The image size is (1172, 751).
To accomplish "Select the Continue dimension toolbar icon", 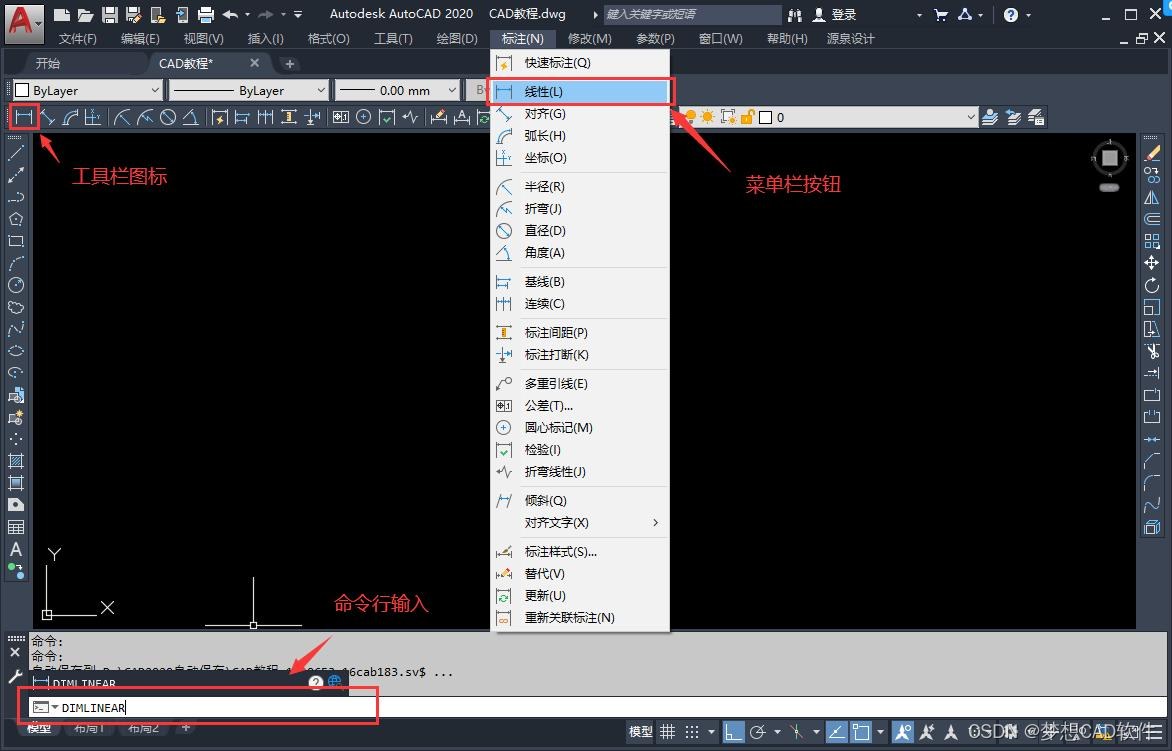I will point(265,117).
